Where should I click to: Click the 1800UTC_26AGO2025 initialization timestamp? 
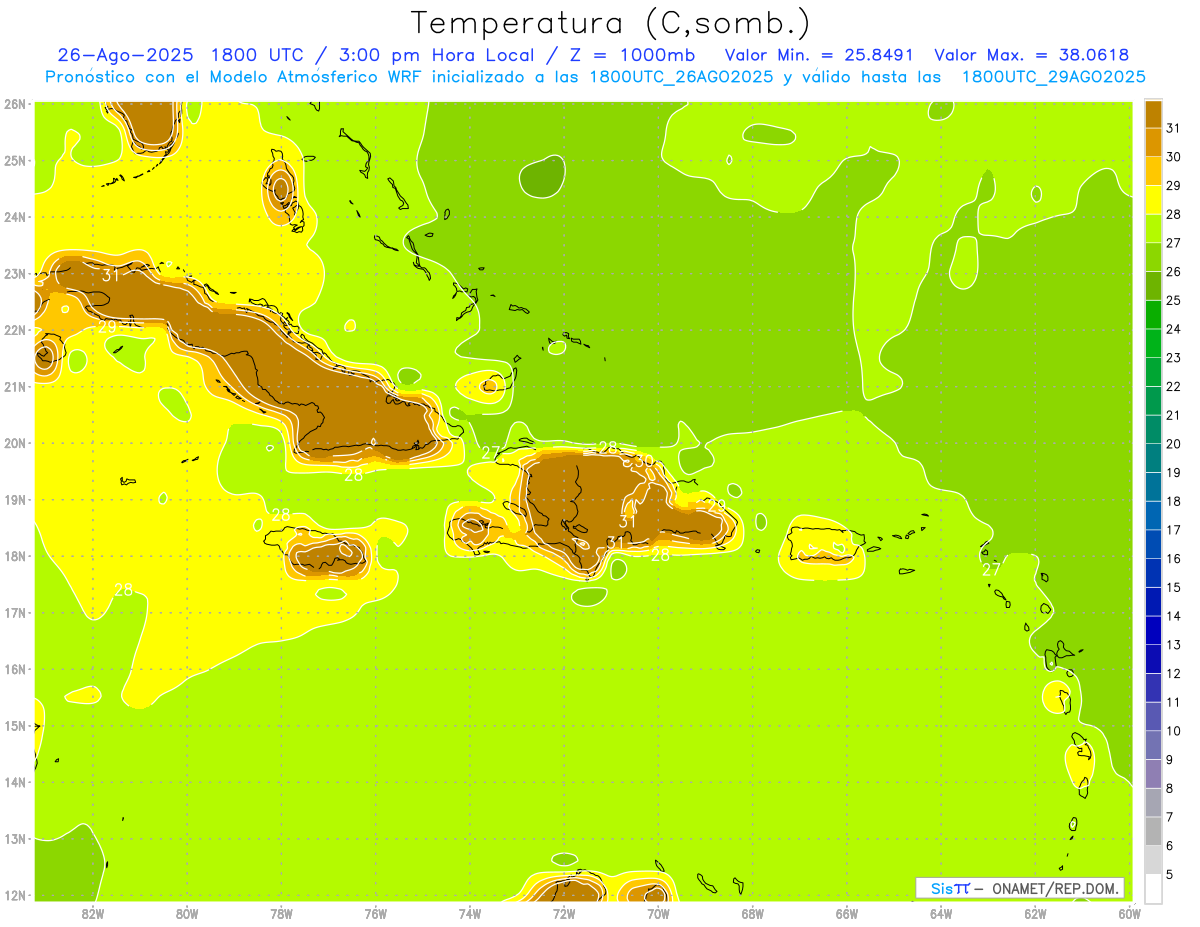click(x=681, y=77)
